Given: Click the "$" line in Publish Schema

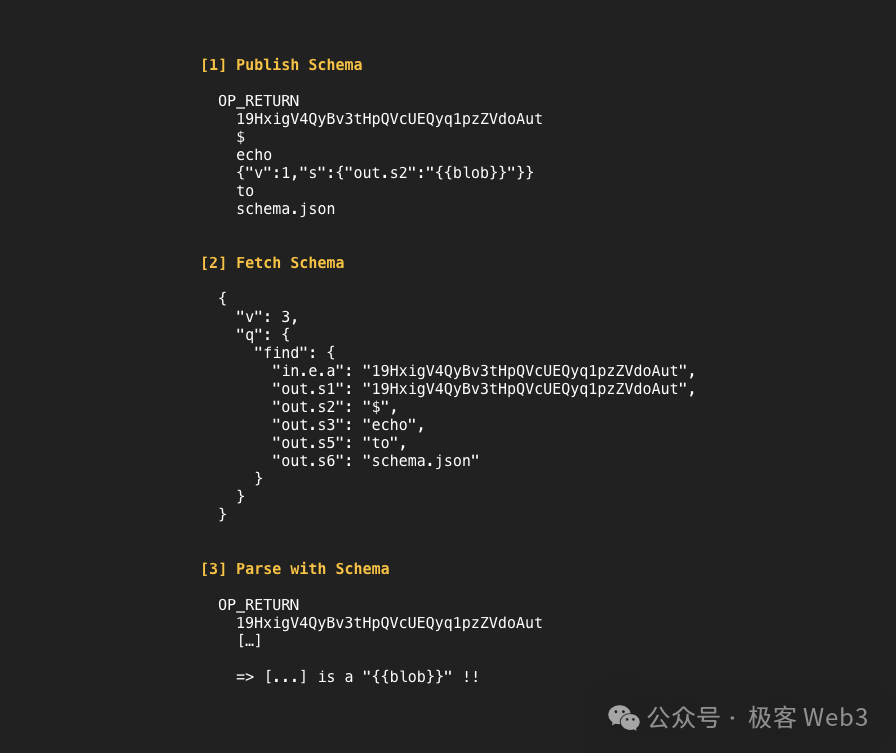Looking at the screenshot, I should (x=241, y=137).
